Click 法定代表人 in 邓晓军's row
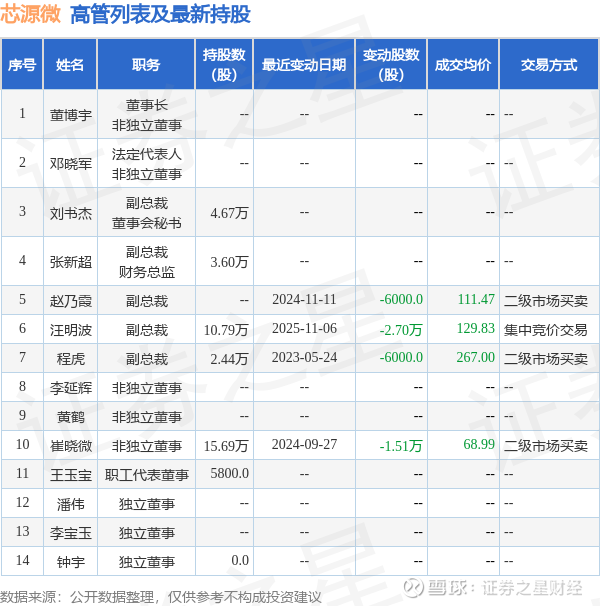 (x=147, y=154)
